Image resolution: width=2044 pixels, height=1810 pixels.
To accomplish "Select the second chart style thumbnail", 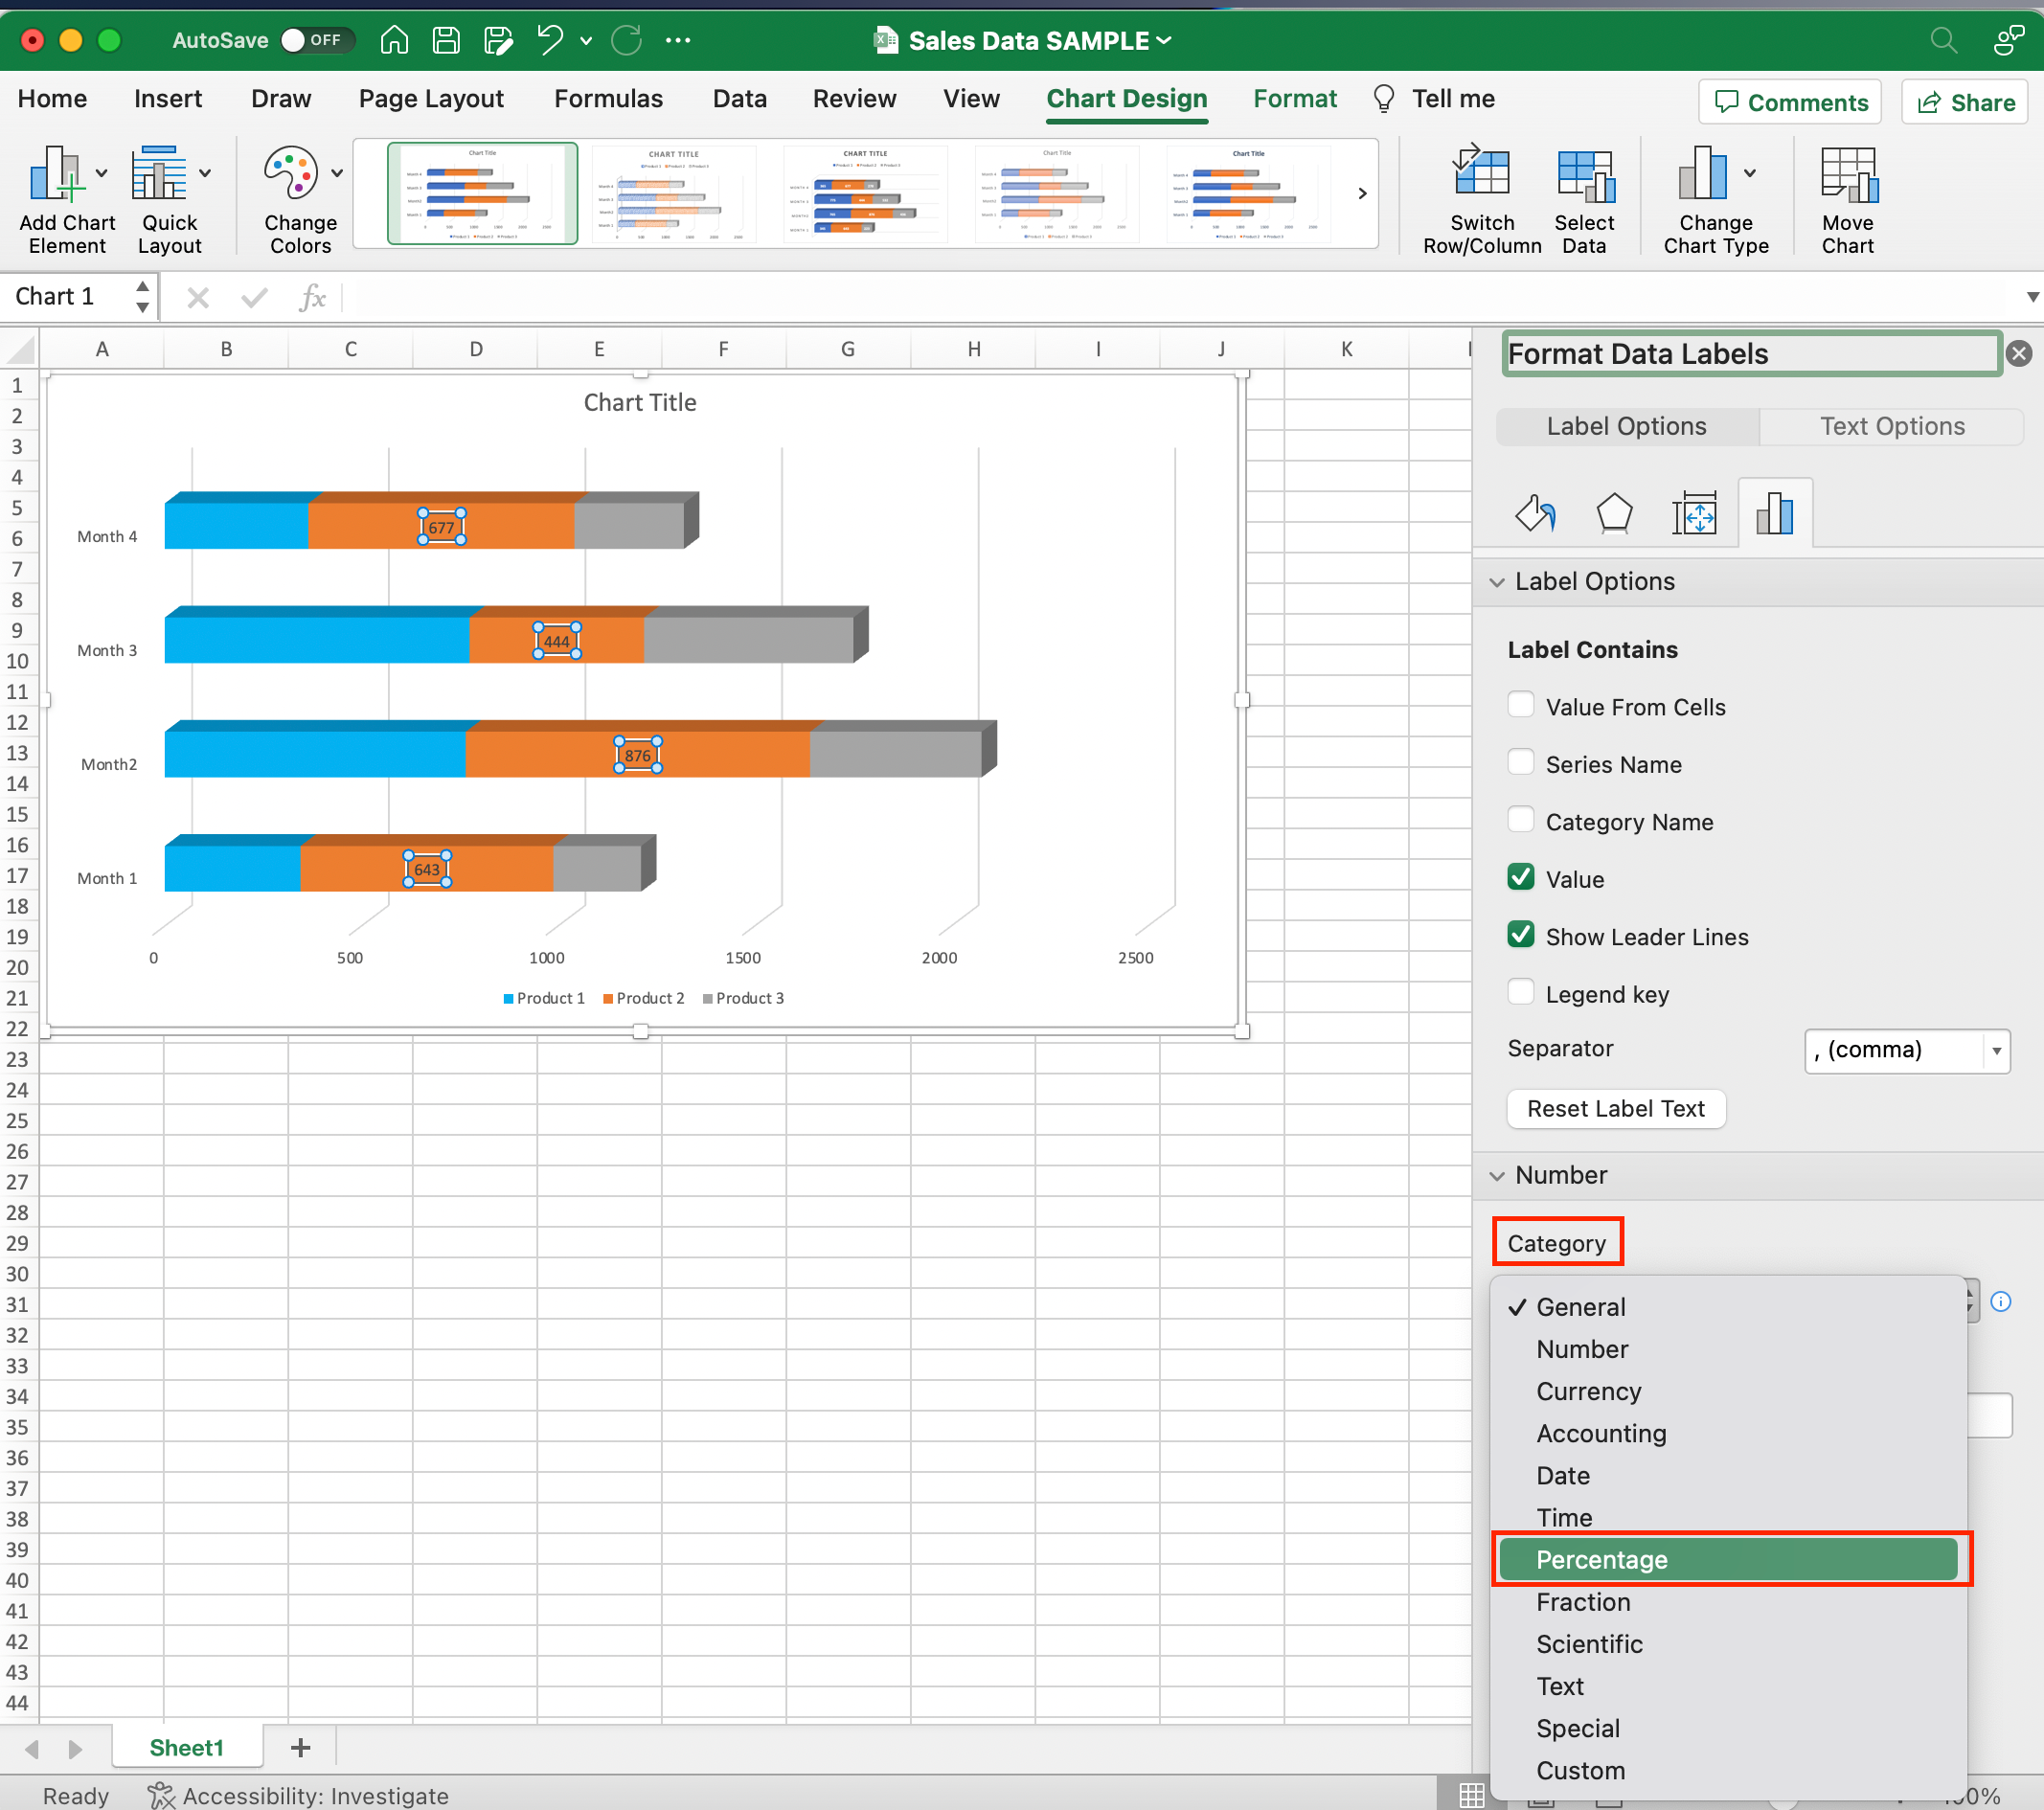I will click(674, 194).
